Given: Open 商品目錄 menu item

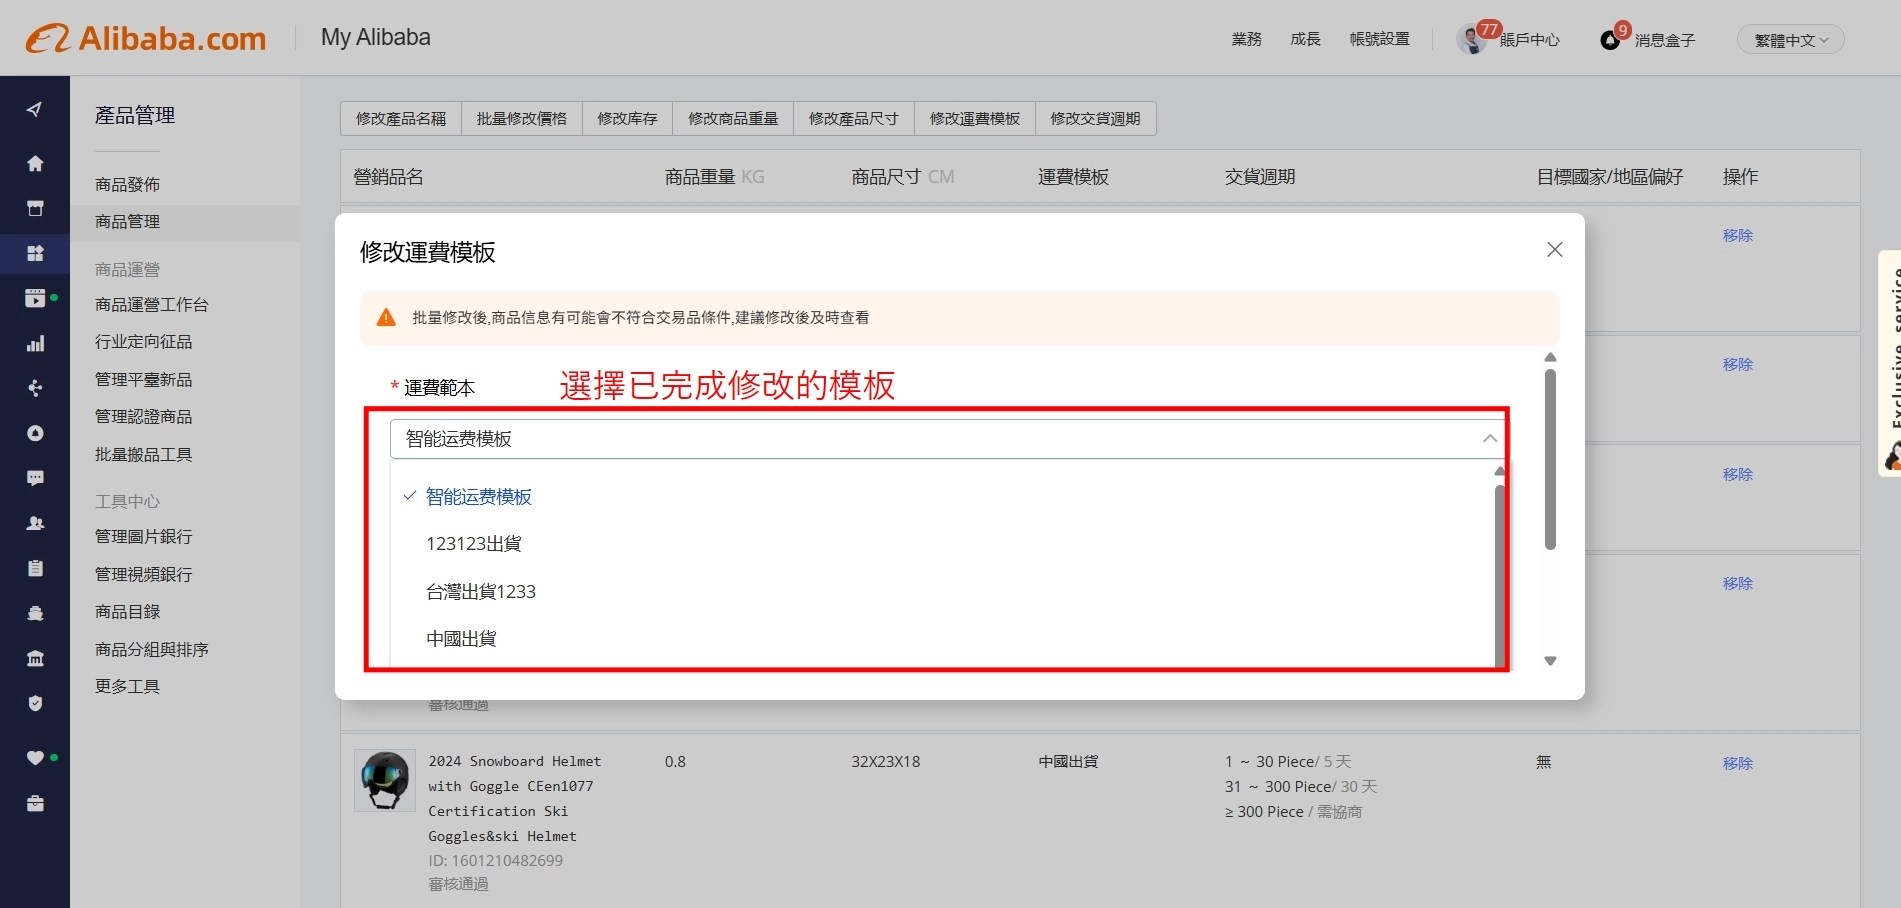Looking at the screenshot, I should pos(127,612).
